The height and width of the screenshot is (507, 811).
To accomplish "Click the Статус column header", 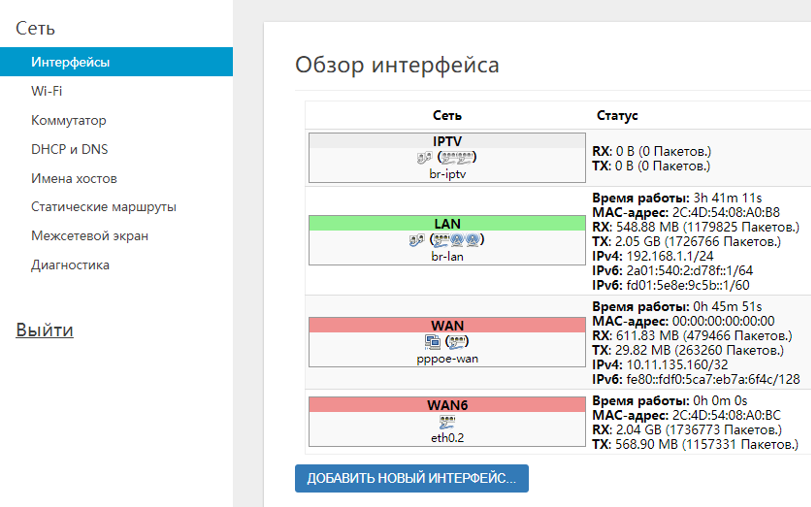I will click(617, 115).
